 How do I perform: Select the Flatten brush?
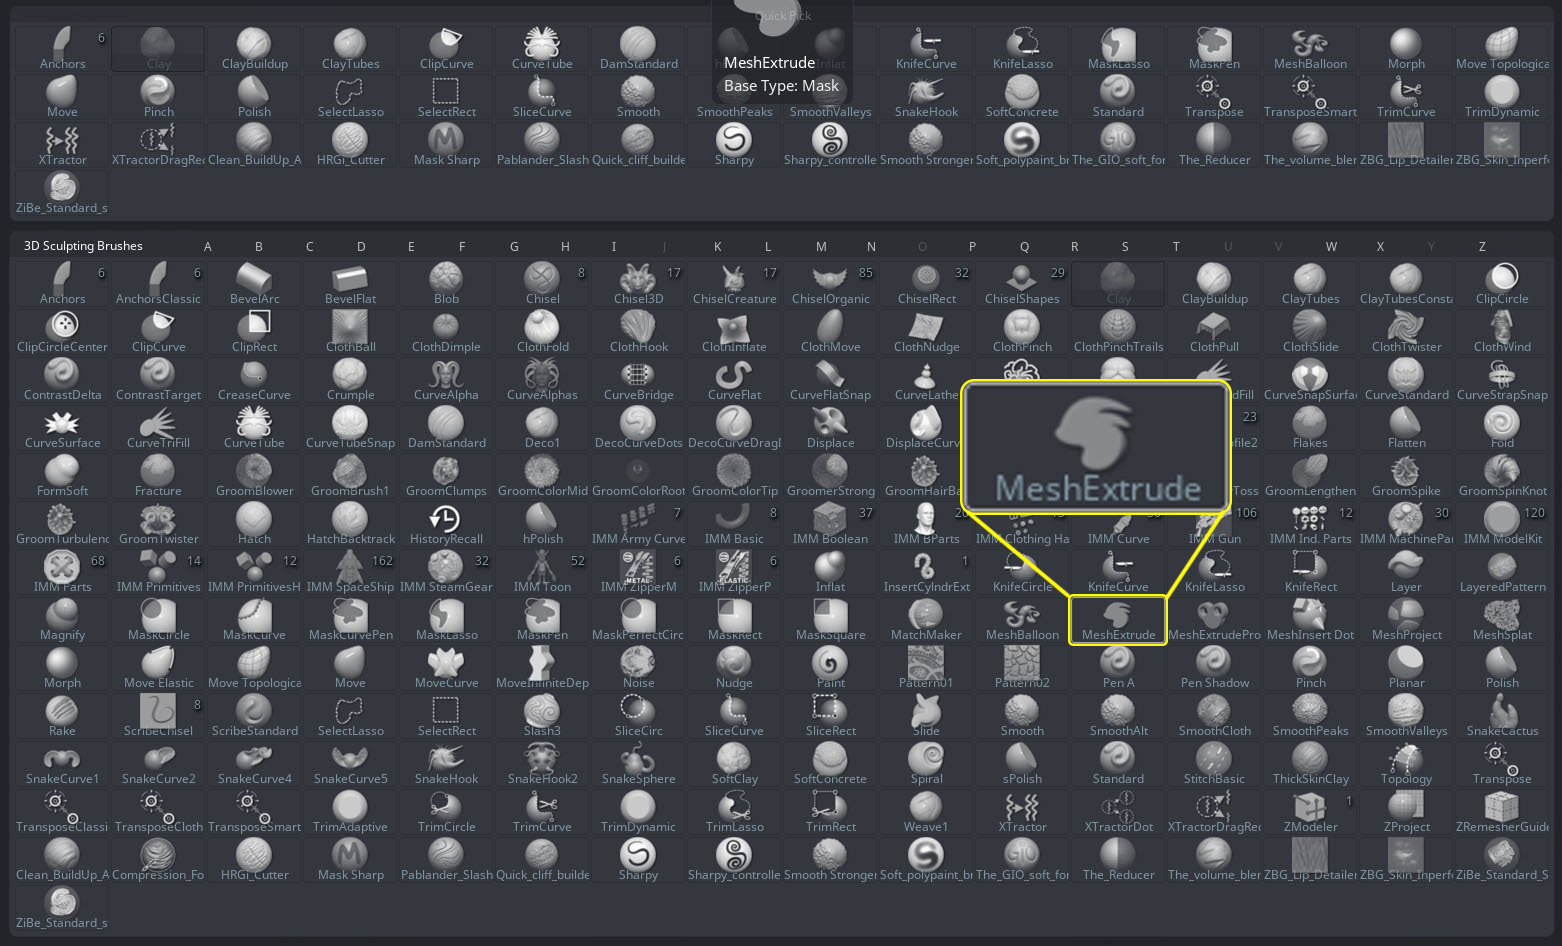click(1406, 429)
